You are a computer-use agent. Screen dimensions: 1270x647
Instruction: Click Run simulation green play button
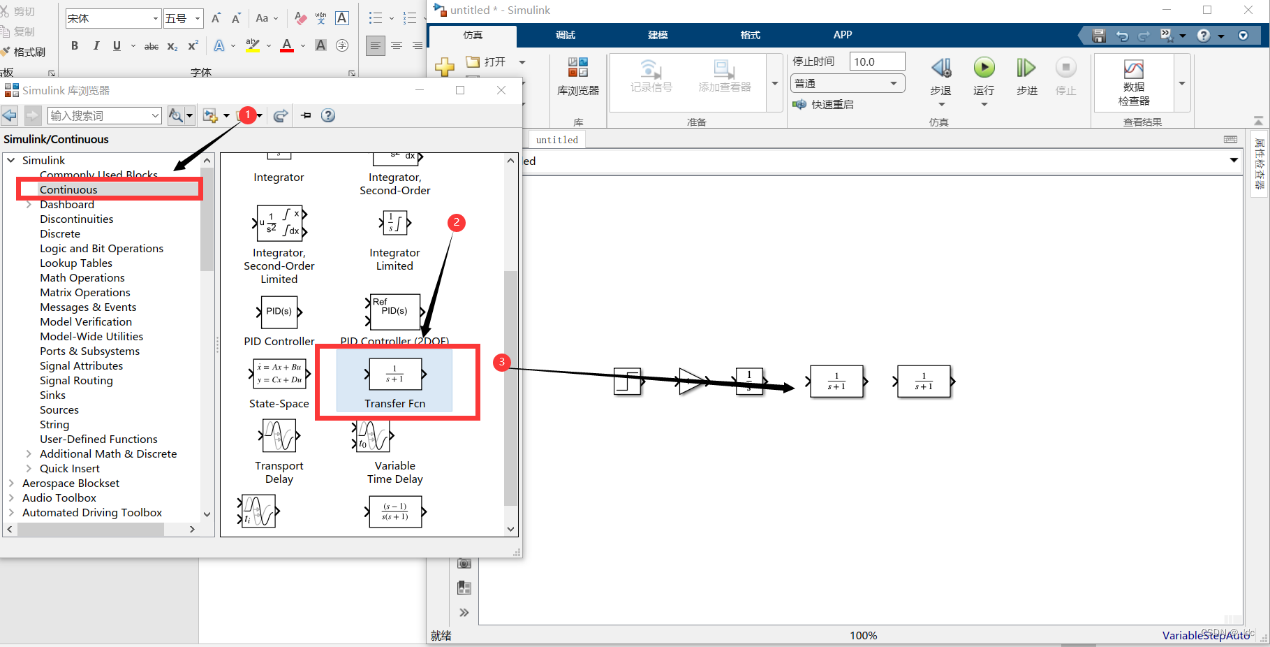(985, 67)
